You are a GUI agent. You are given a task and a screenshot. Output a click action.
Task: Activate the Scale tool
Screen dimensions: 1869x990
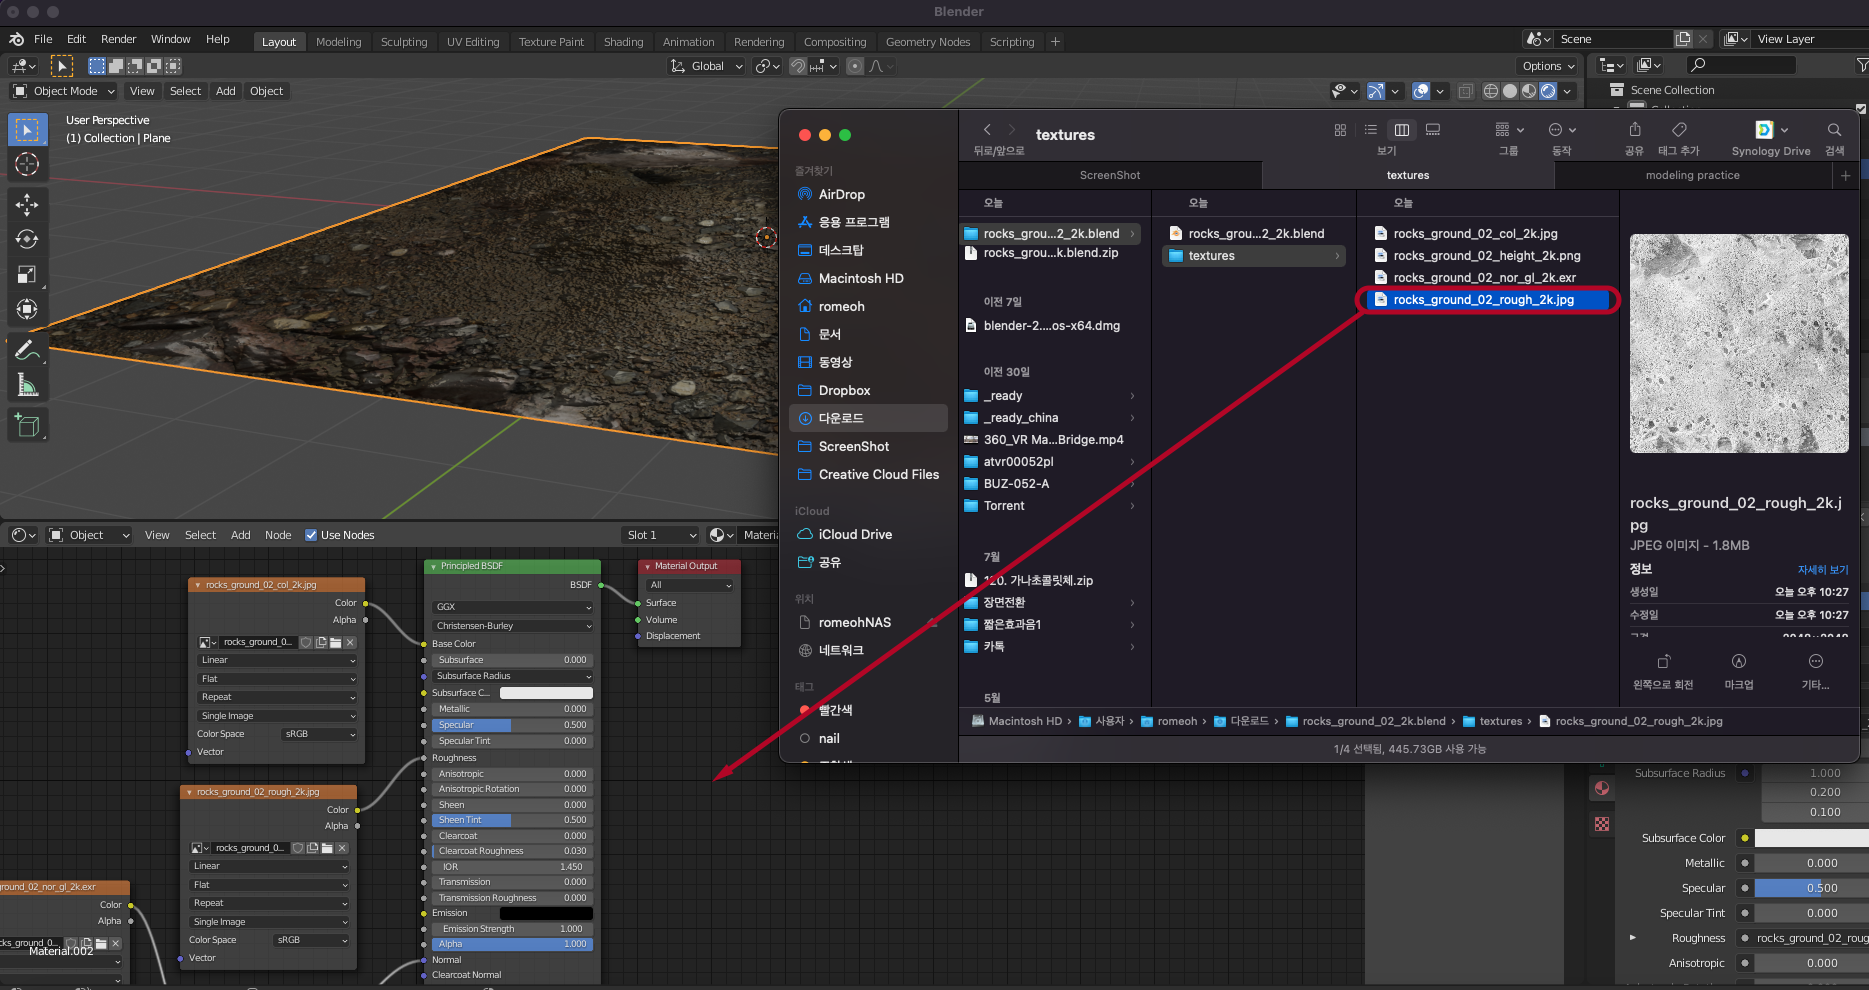[x=27, y=275]
